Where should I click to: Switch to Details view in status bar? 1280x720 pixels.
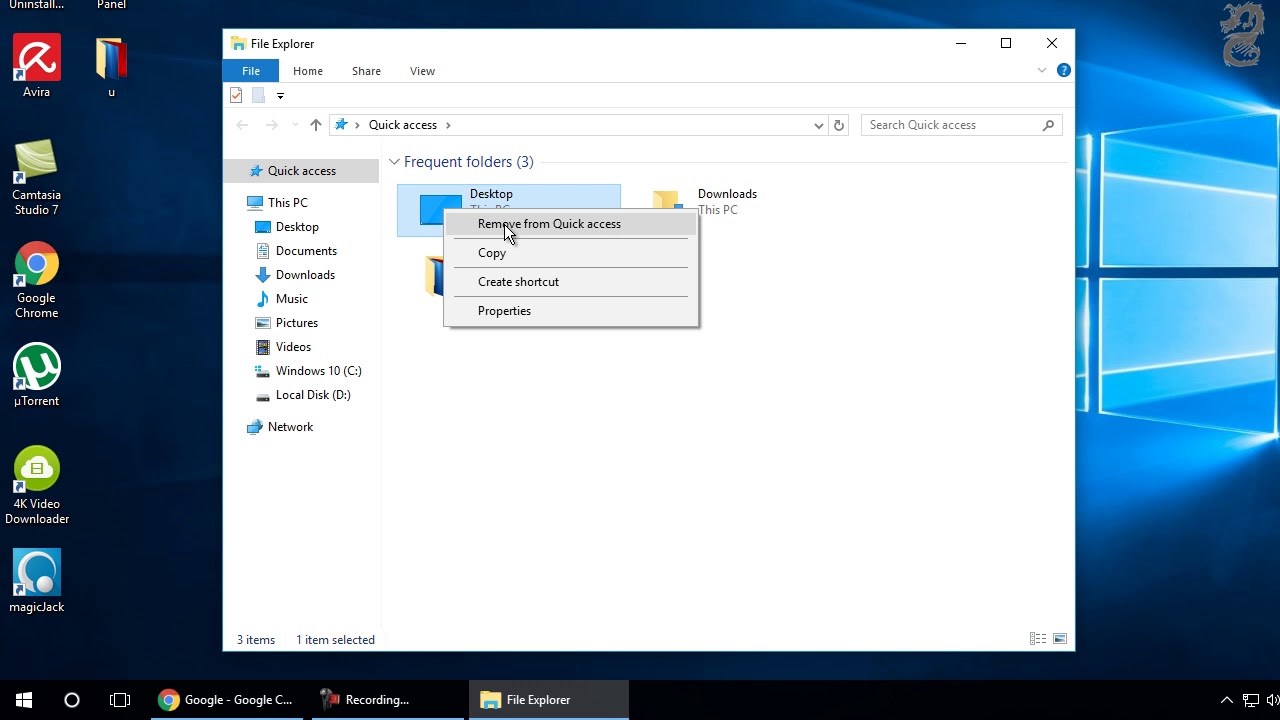1038,639
